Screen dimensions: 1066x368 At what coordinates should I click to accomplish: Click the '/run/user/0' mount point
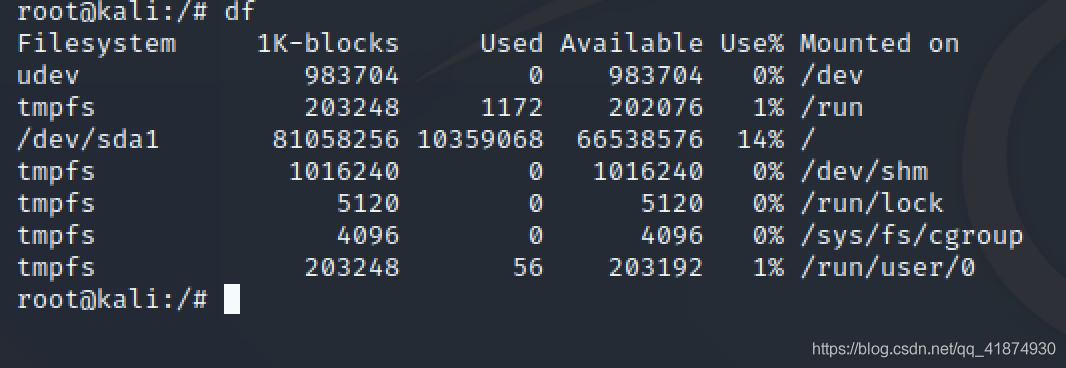coord(888,267)
